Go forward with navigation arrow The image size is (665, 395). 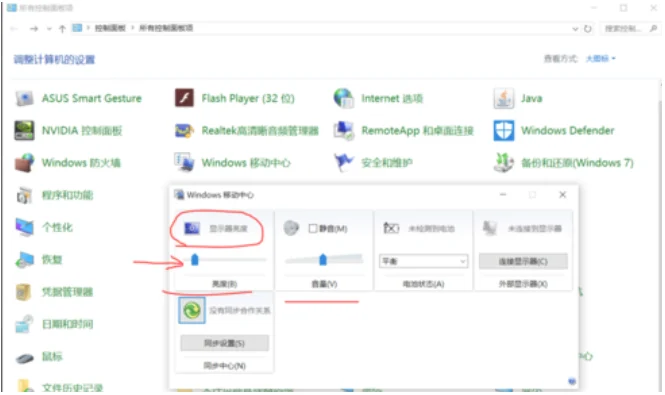click(34, 29)
